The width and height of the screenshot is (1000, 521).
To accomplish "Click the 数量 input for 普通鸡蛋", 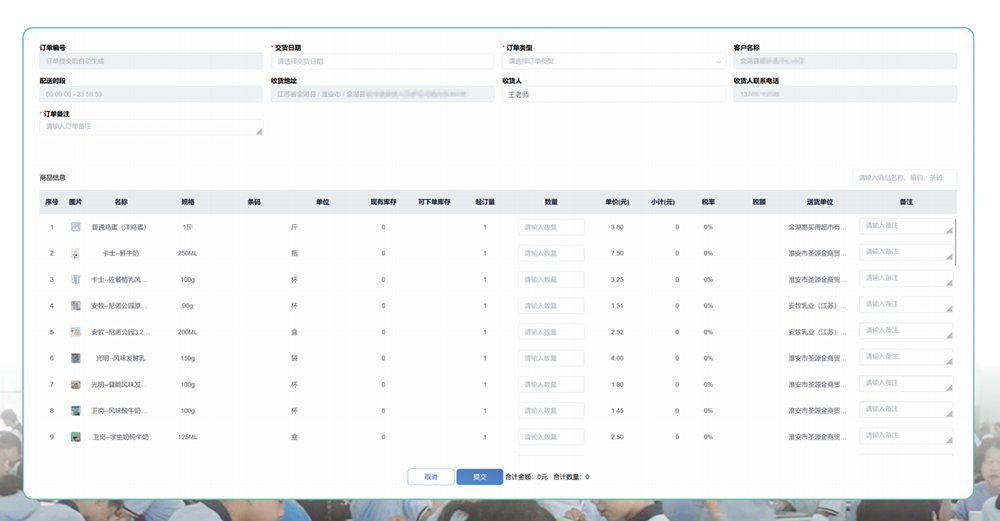I will [551, 228].
